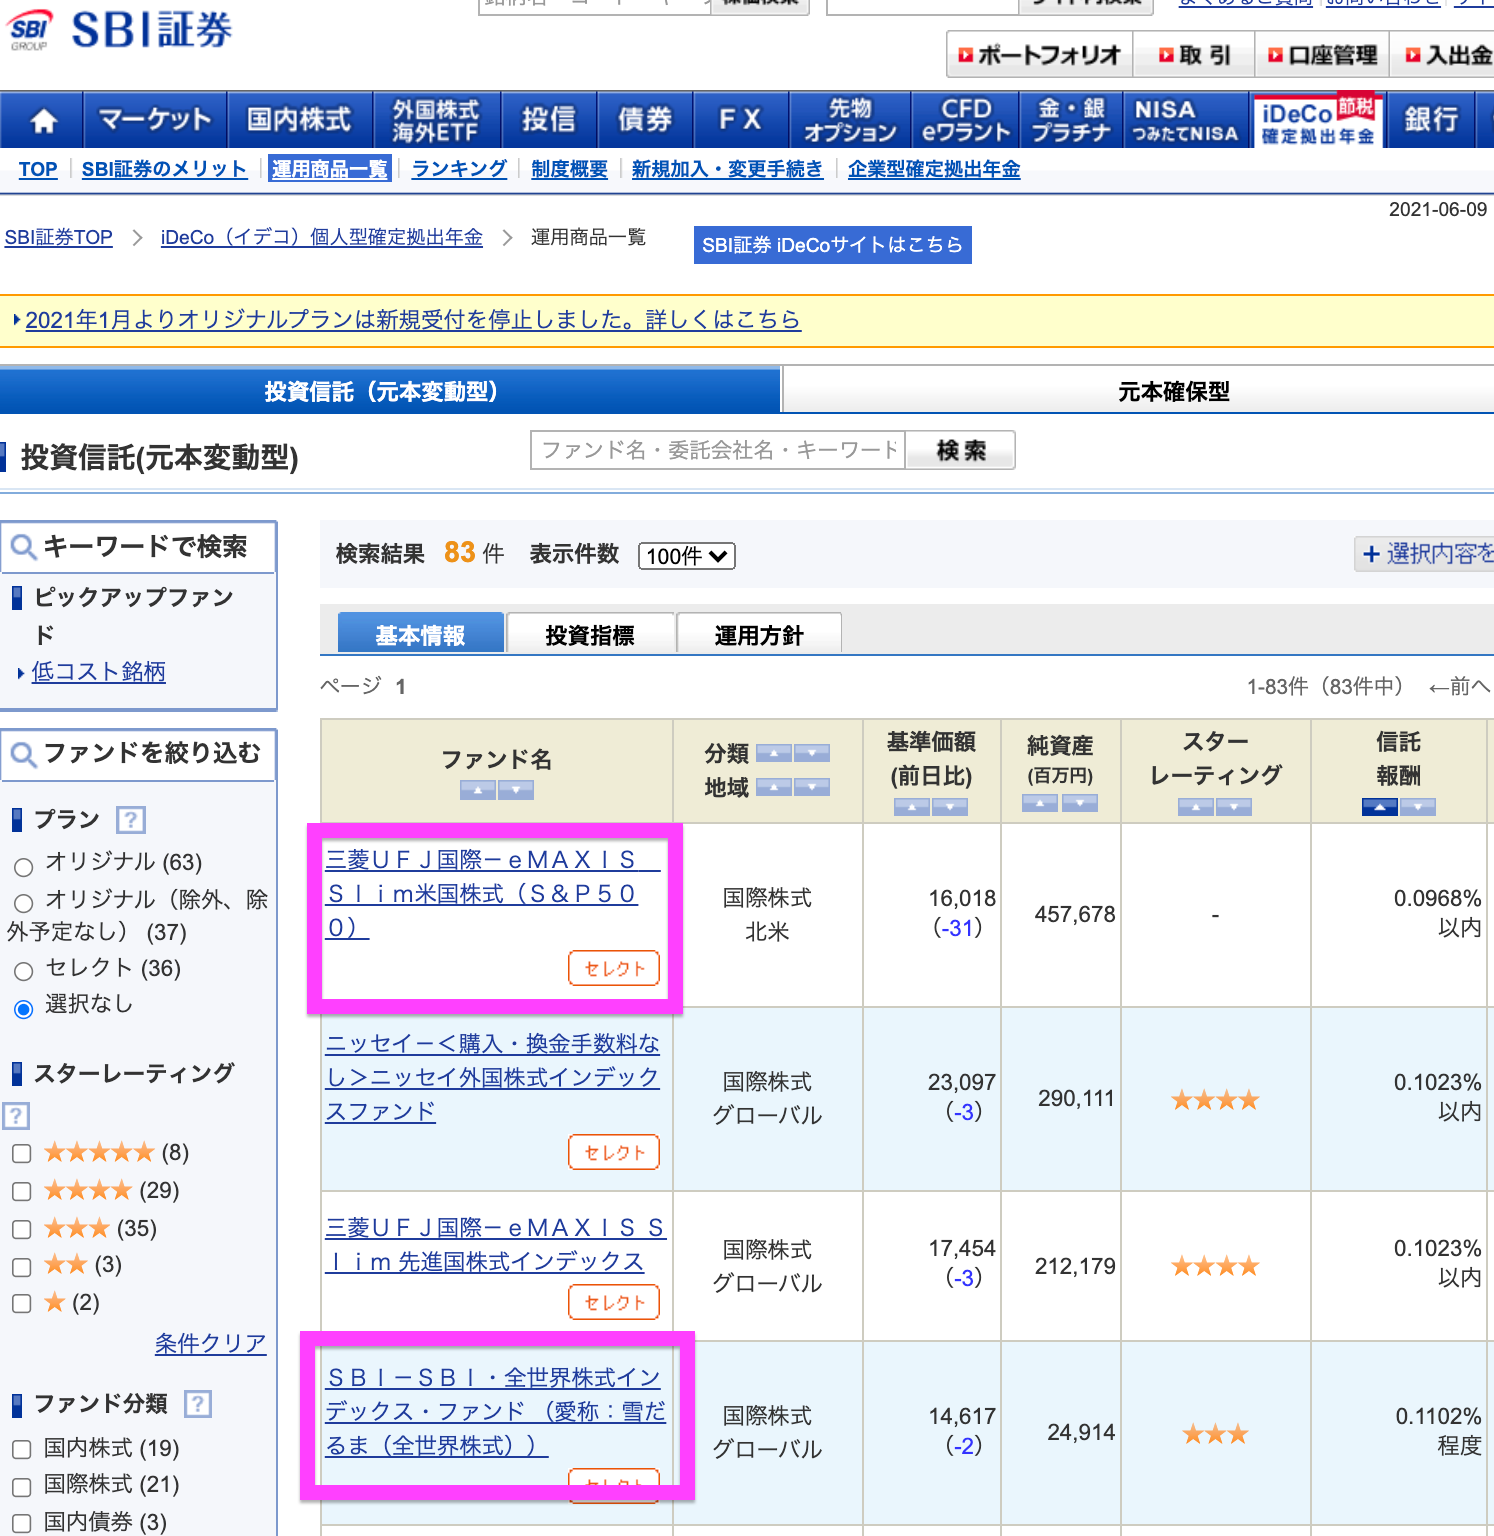Sort fund name ascending
The height and width of the screenshot is (1536, 1494).
coord(478,791)
